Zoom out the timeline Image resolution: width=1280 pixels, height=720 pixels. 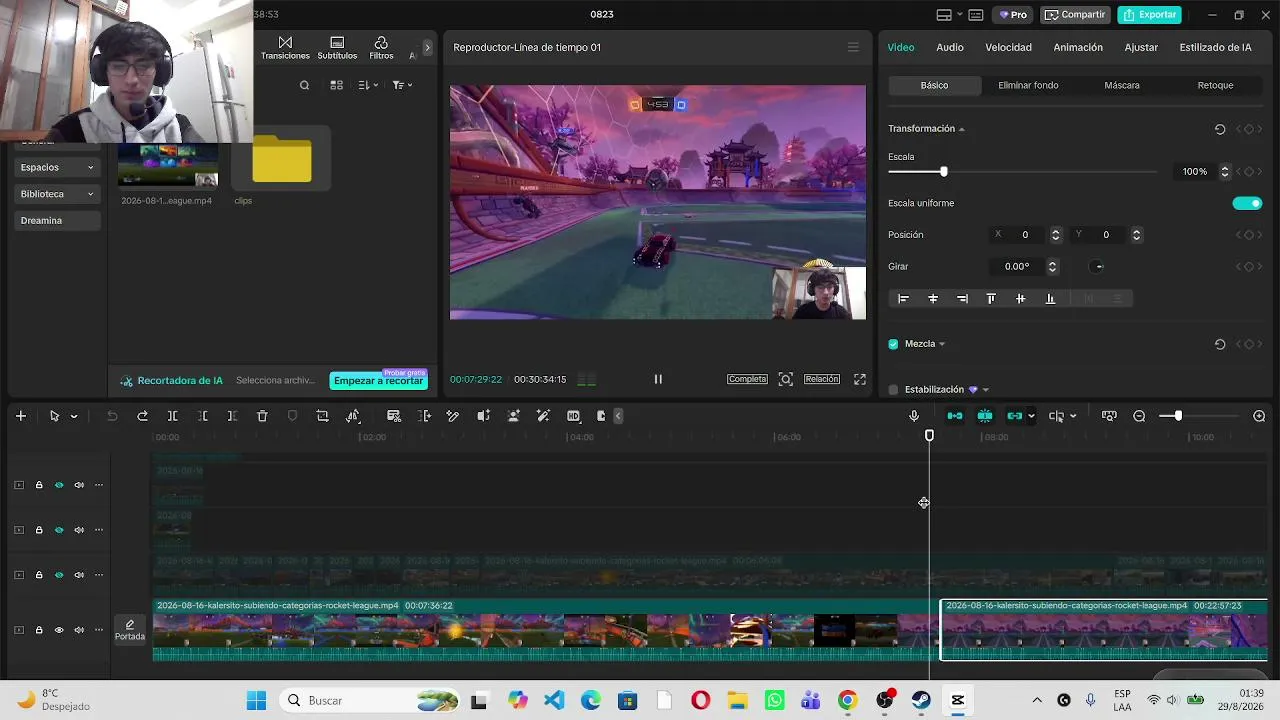(x=1139, y=416)
